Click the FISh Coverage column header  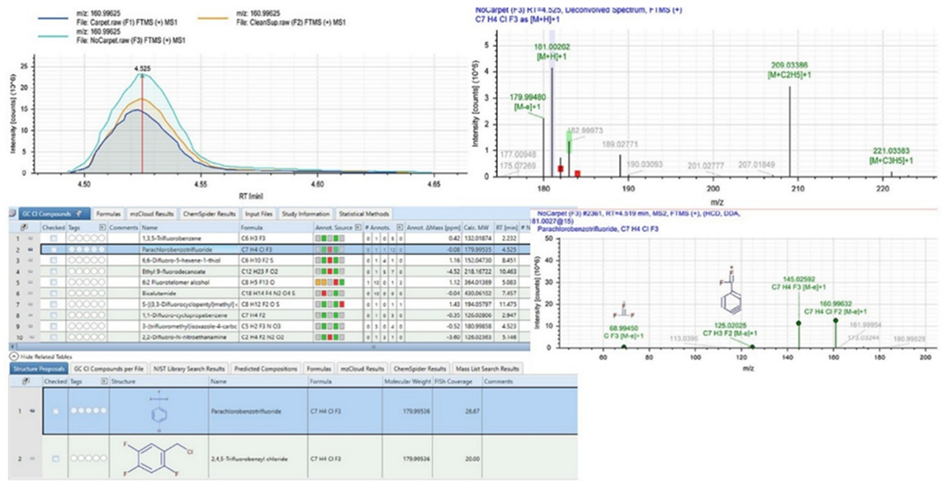tap(454, 382)
